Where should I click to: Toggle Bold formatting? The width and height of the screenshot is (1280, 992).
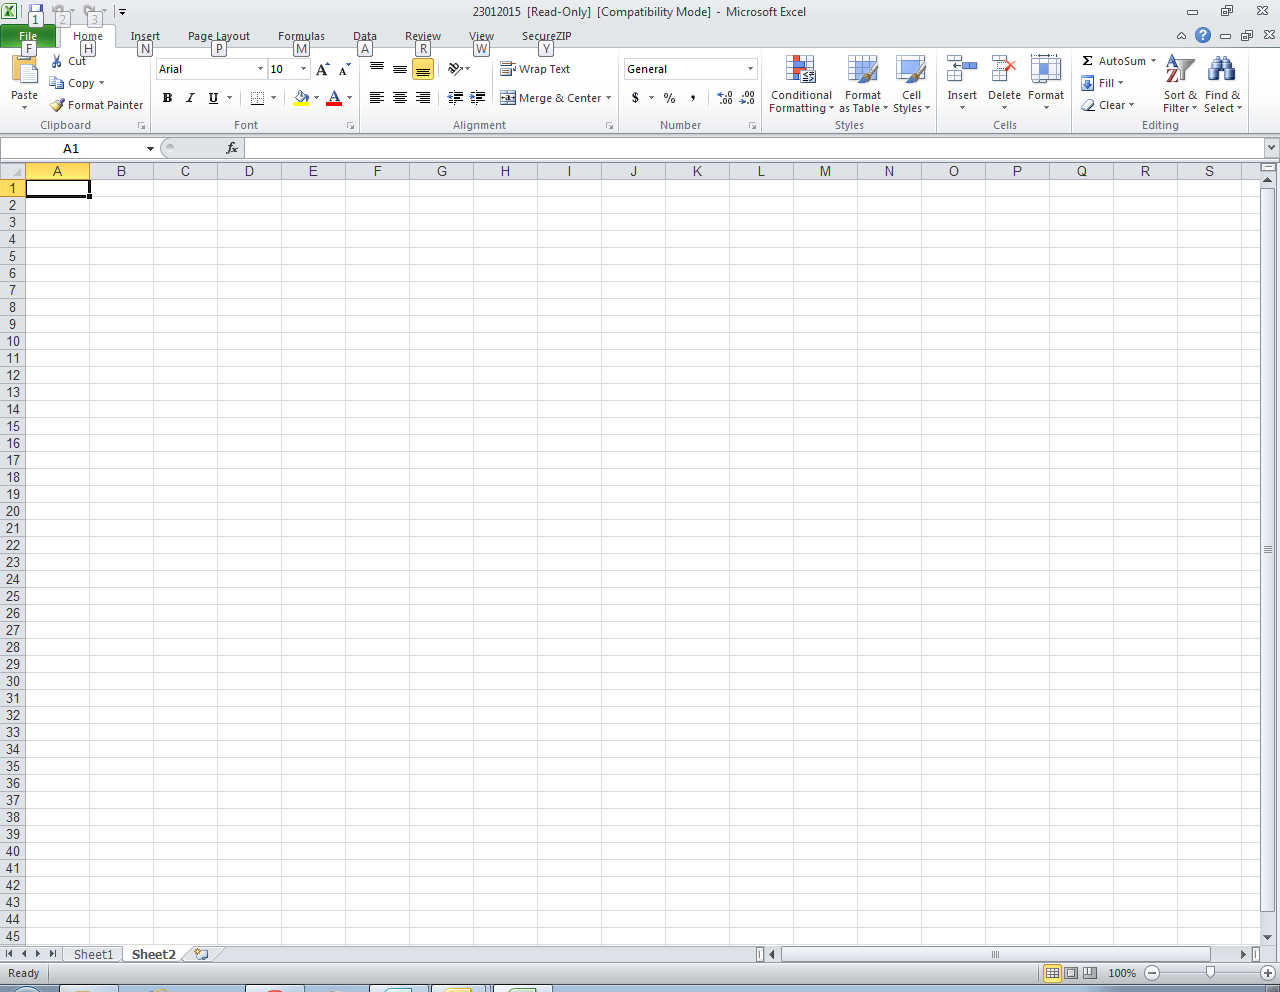[167, 98]
